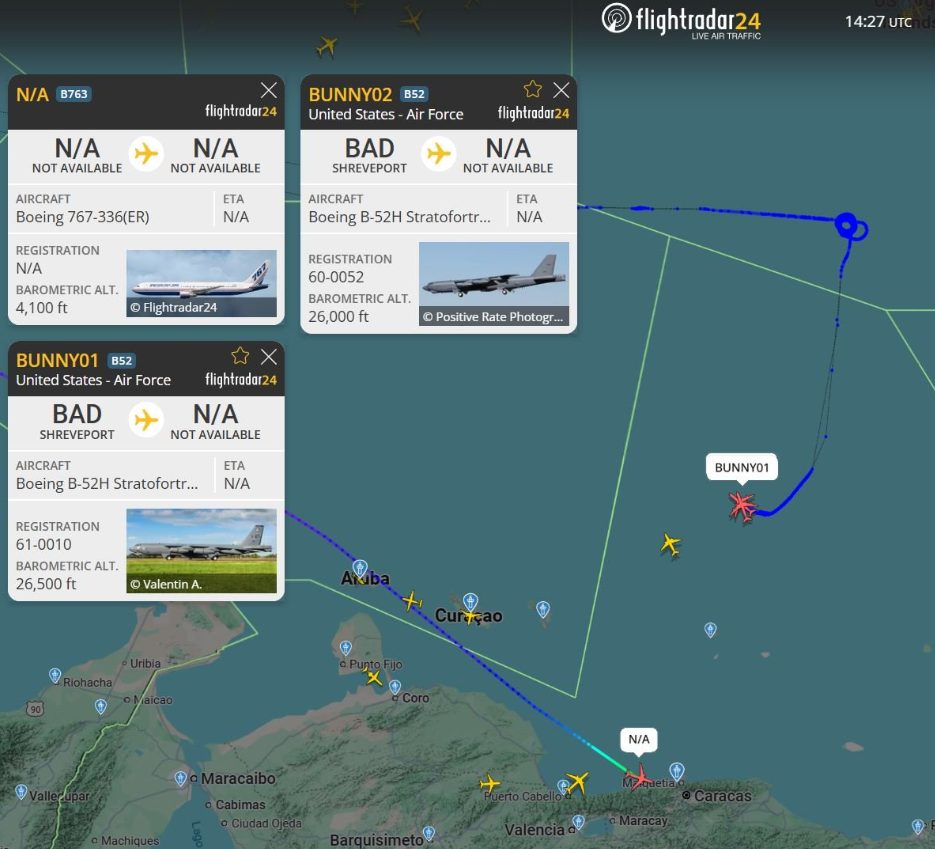The width and height of the screenshot is (935, 849).
Task: Close the N/A Boeing 767 info card
Action: [269, 89]
